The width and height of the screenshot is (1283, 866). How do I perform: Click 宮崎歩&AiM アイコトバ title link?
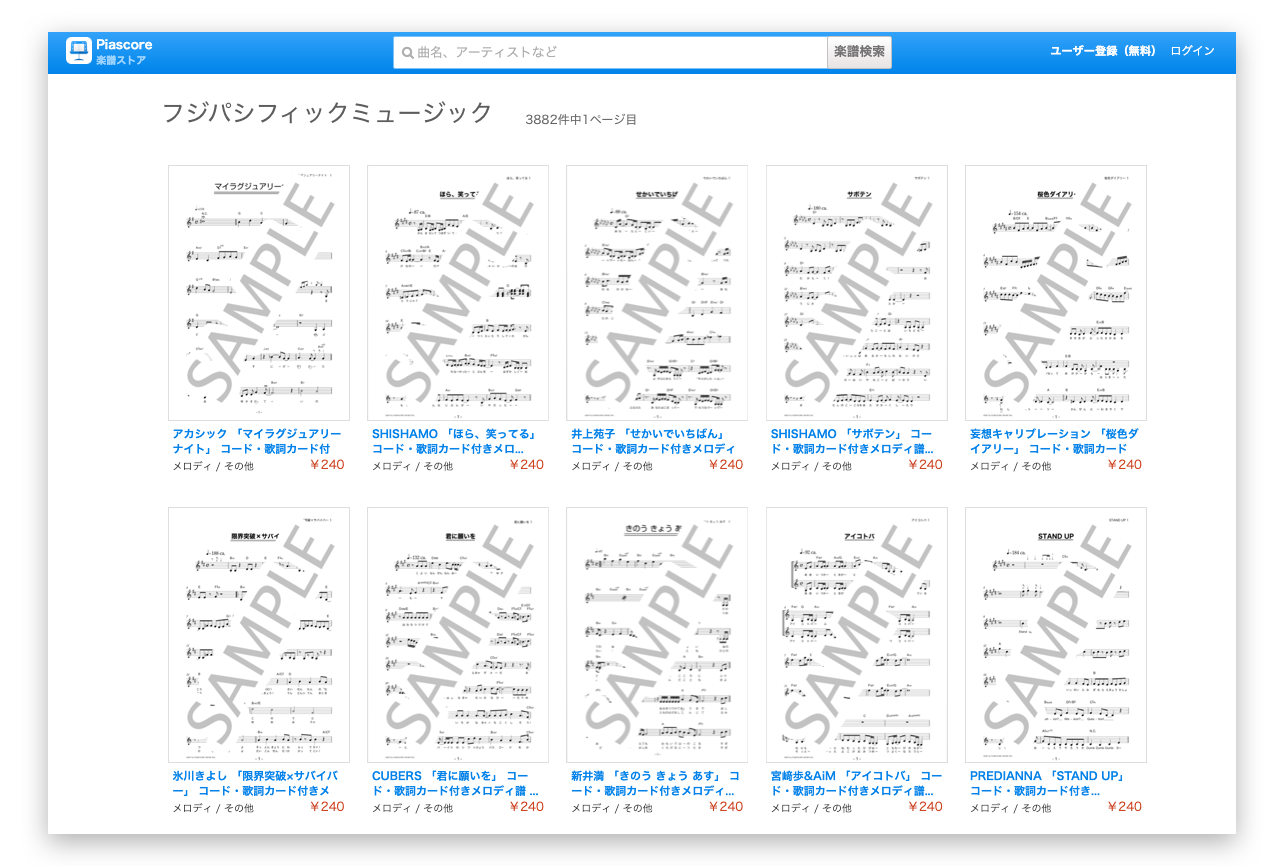click(x=856, y=783)
